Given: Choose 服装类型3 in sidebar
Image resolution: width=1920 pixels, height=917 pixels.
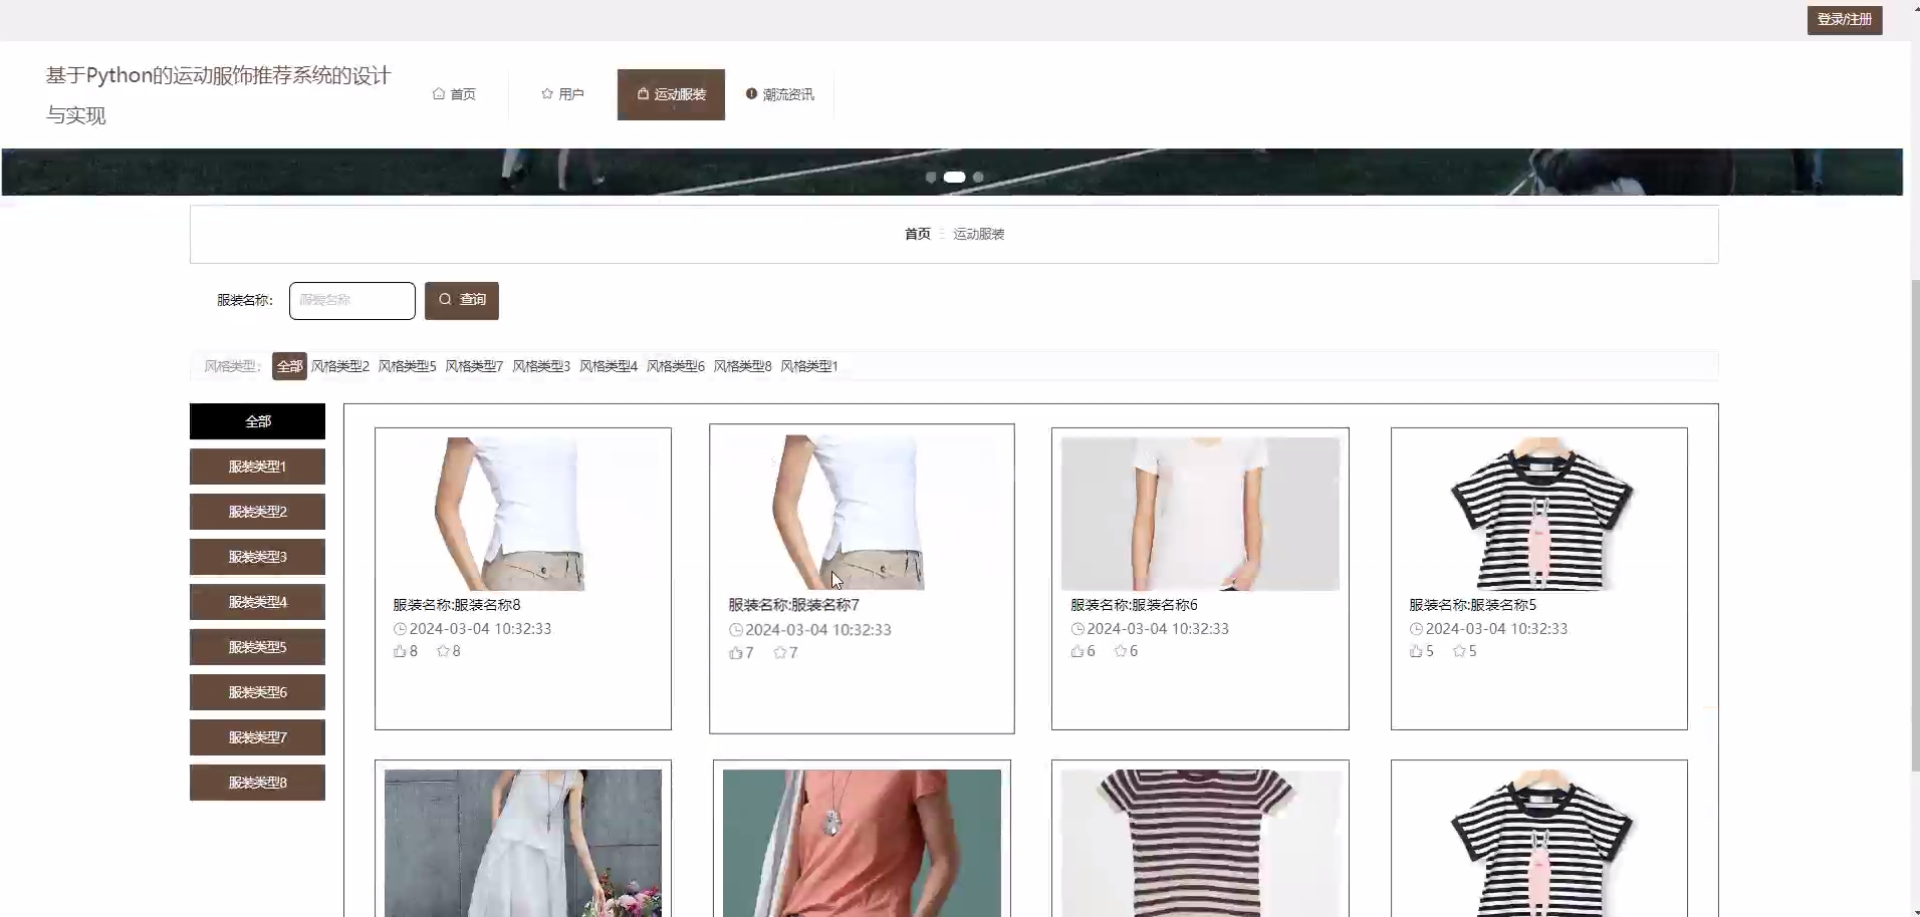Looking at the screenshot, I should click(x=257, y=556).
